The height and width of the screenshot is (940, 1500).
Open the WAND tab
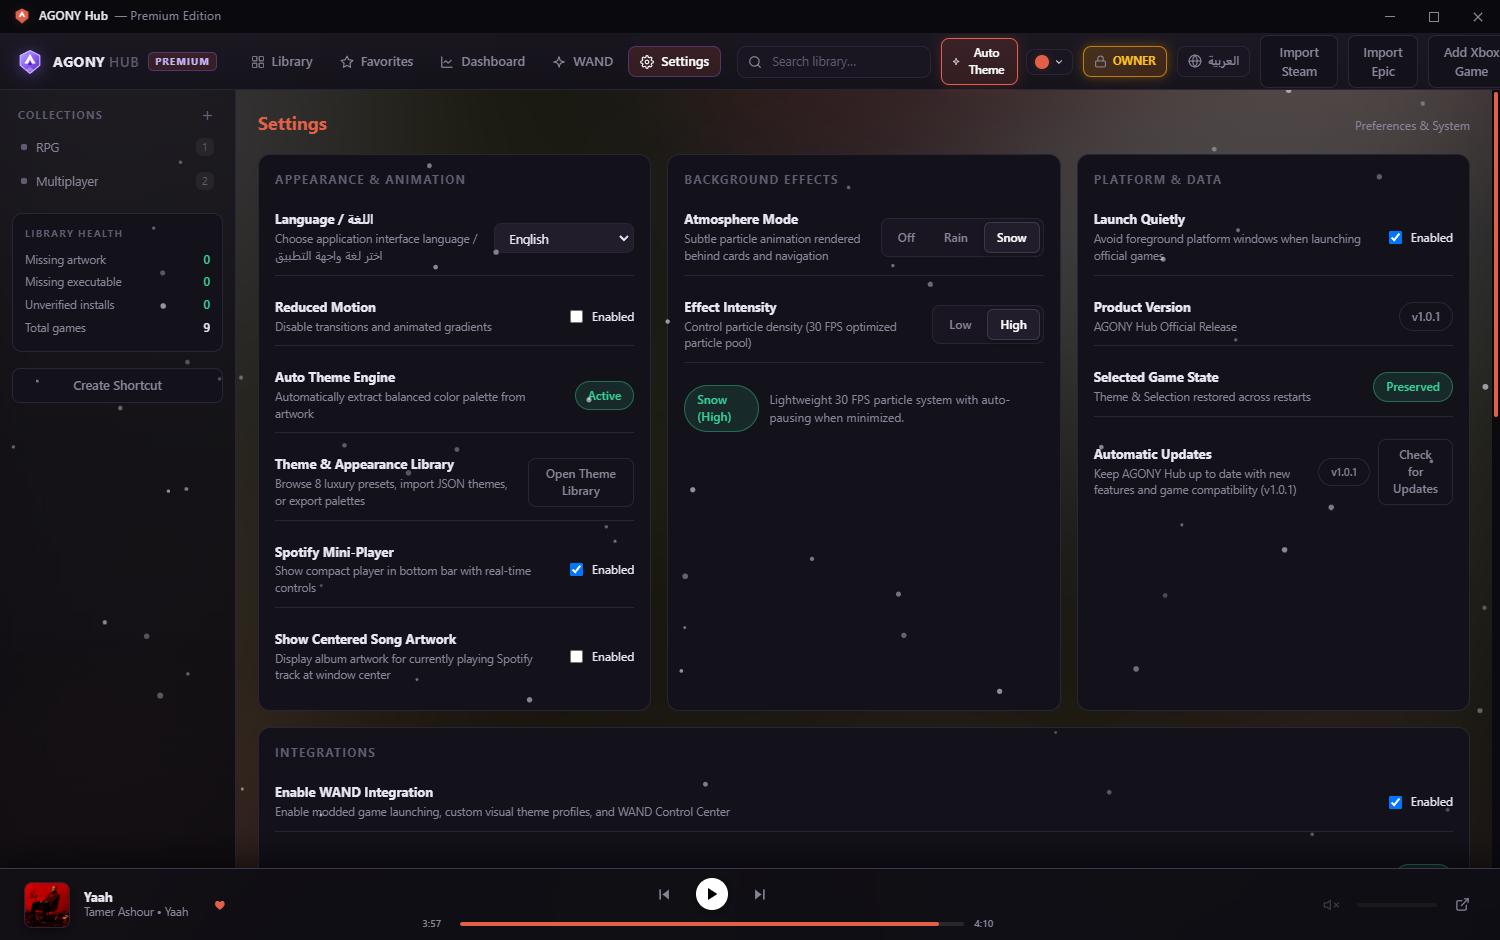pos(583,62)
